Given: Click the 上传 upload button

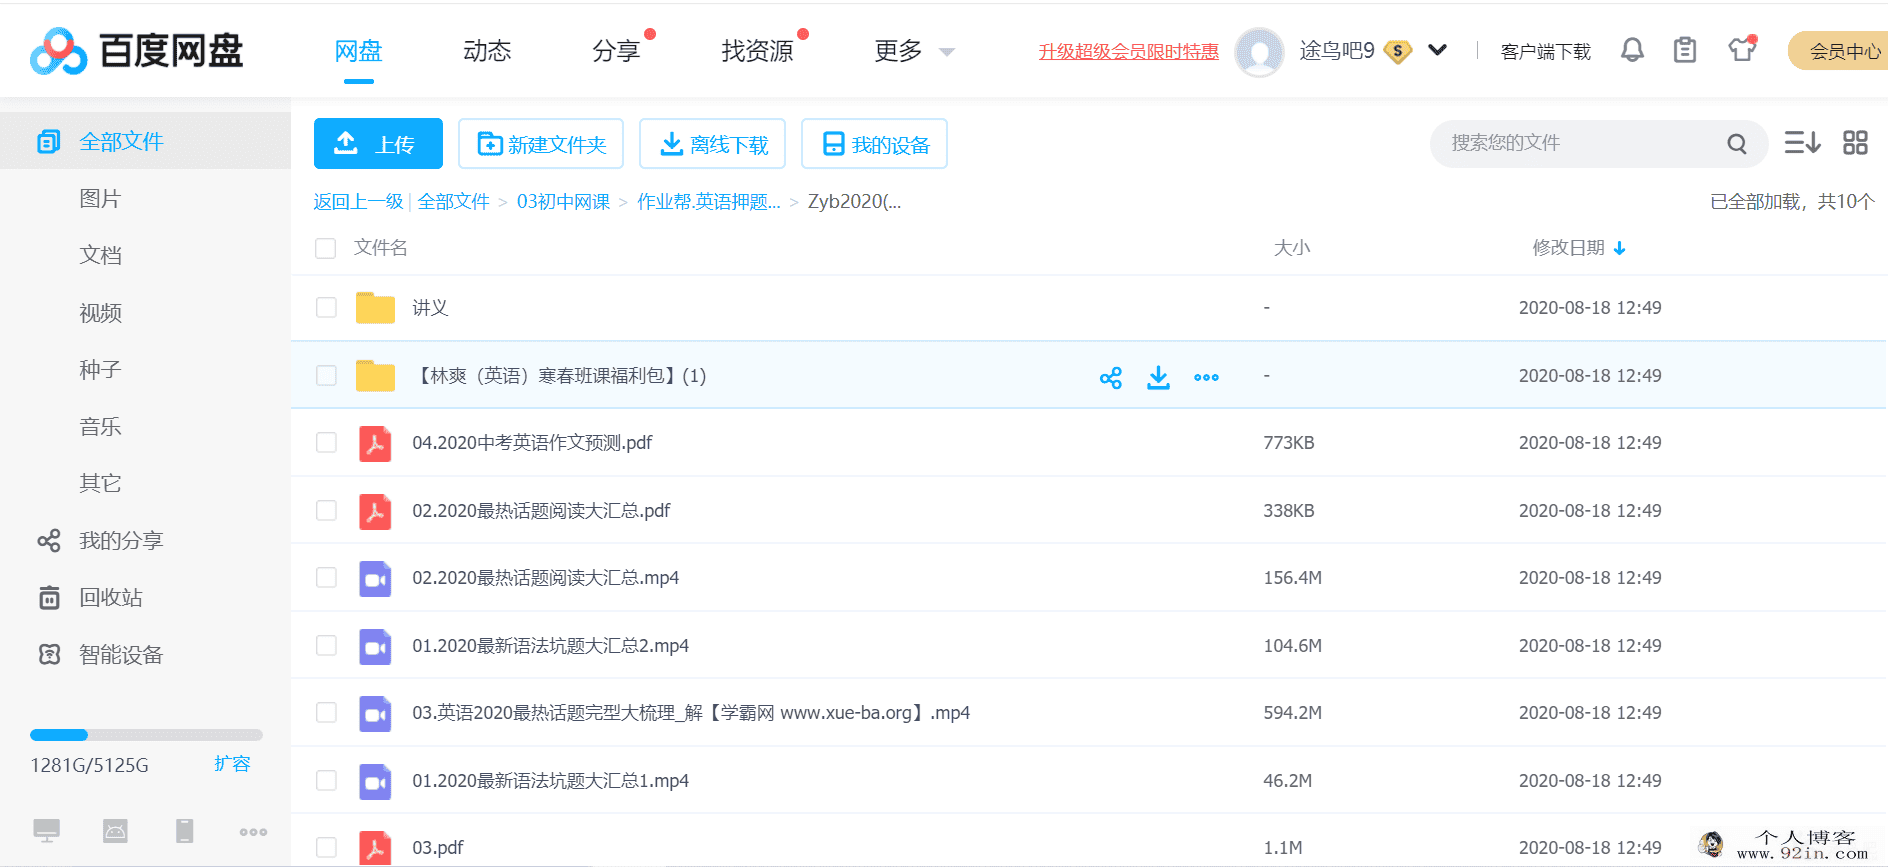Looking at the screenshot, I should pyautogui.click(x=378, y=144).
